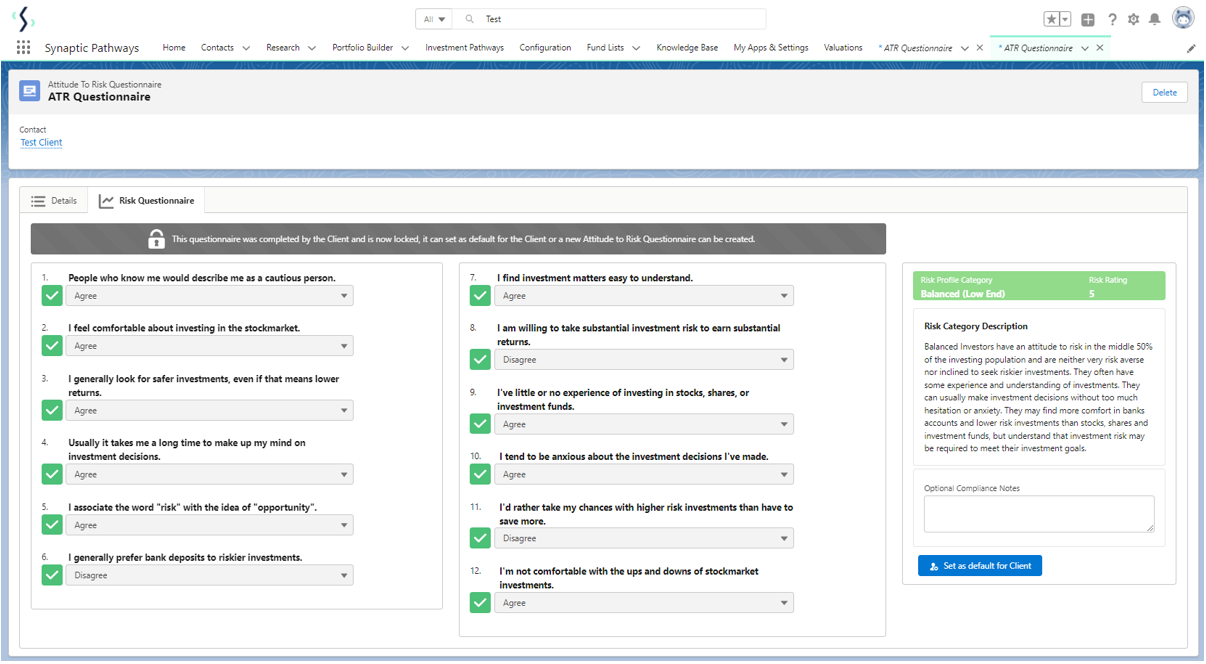
Task: Switch to the Details tab
Action: tap(54, 201)
